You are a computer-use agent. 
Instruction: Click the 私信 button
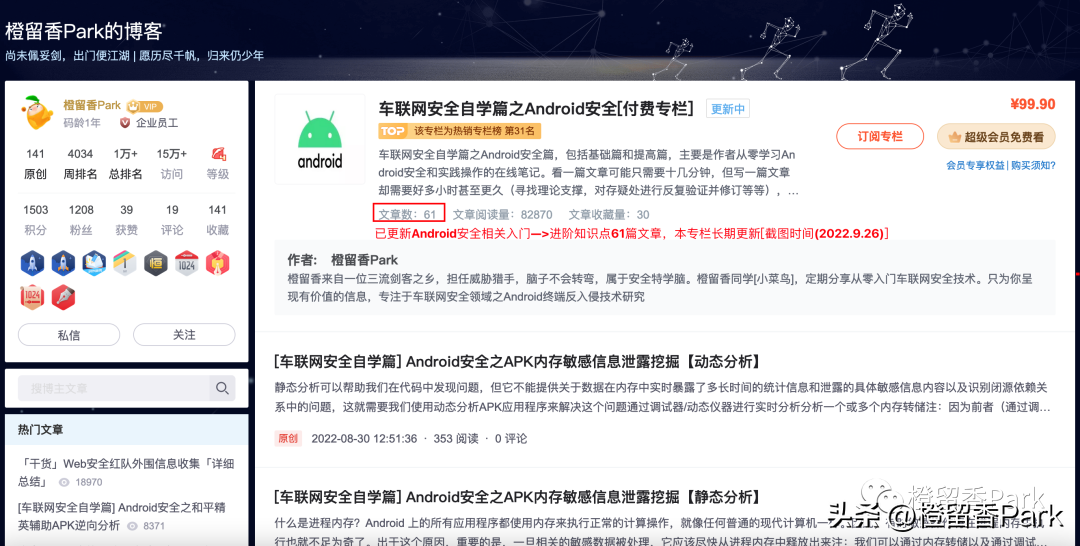(x=69, y=335)
